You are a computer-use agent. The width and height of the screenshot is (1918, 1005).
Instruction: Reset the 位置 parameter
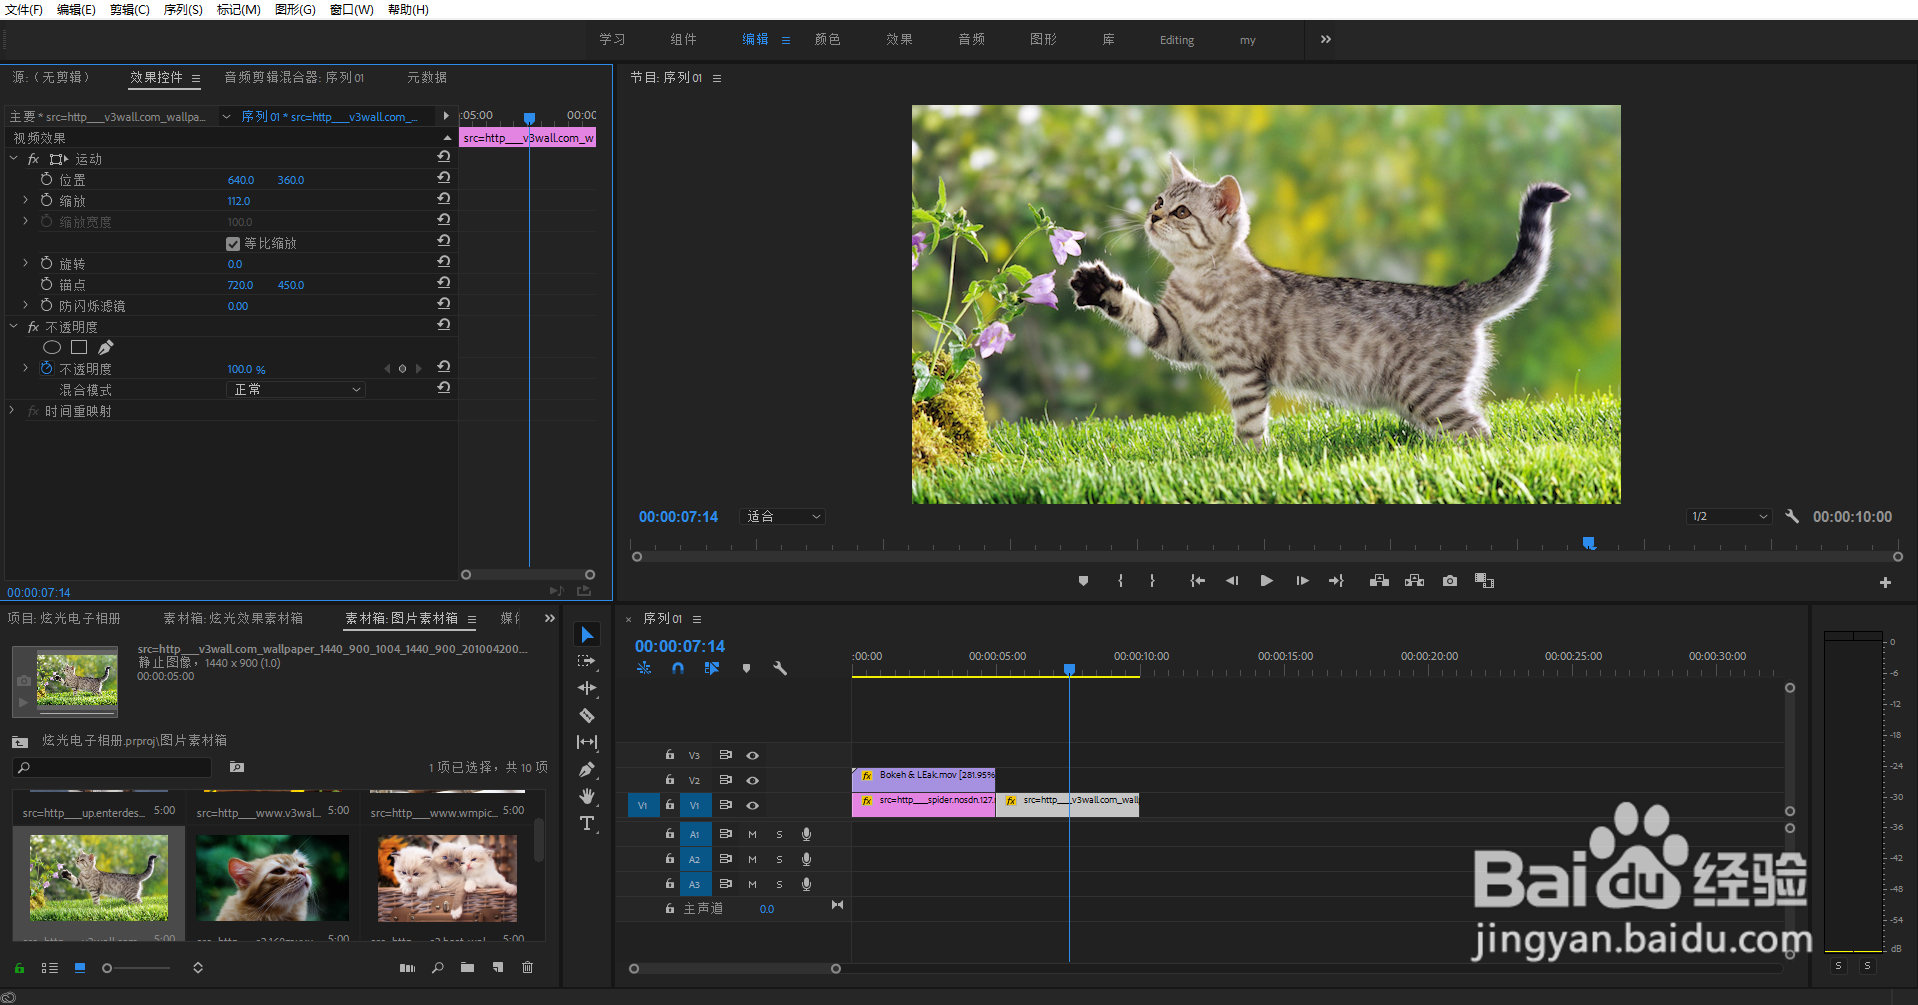click(x=443, y=178)
